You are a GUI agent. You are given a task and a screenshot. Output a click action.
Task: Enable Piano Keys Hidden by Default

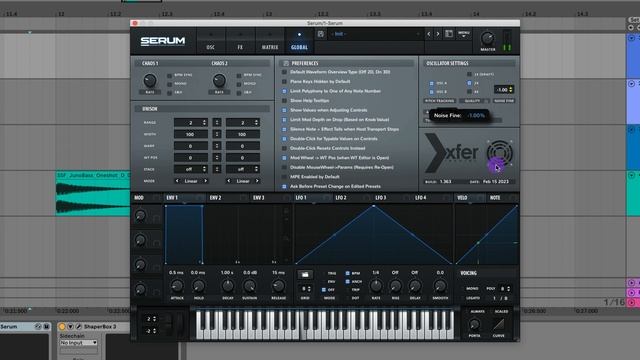[284, 82]
